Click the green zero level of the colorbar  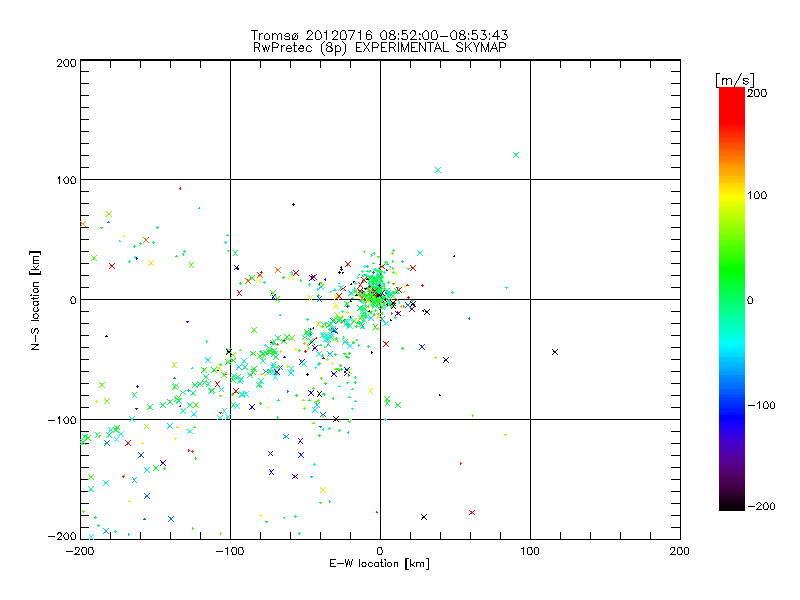point(732,300)
